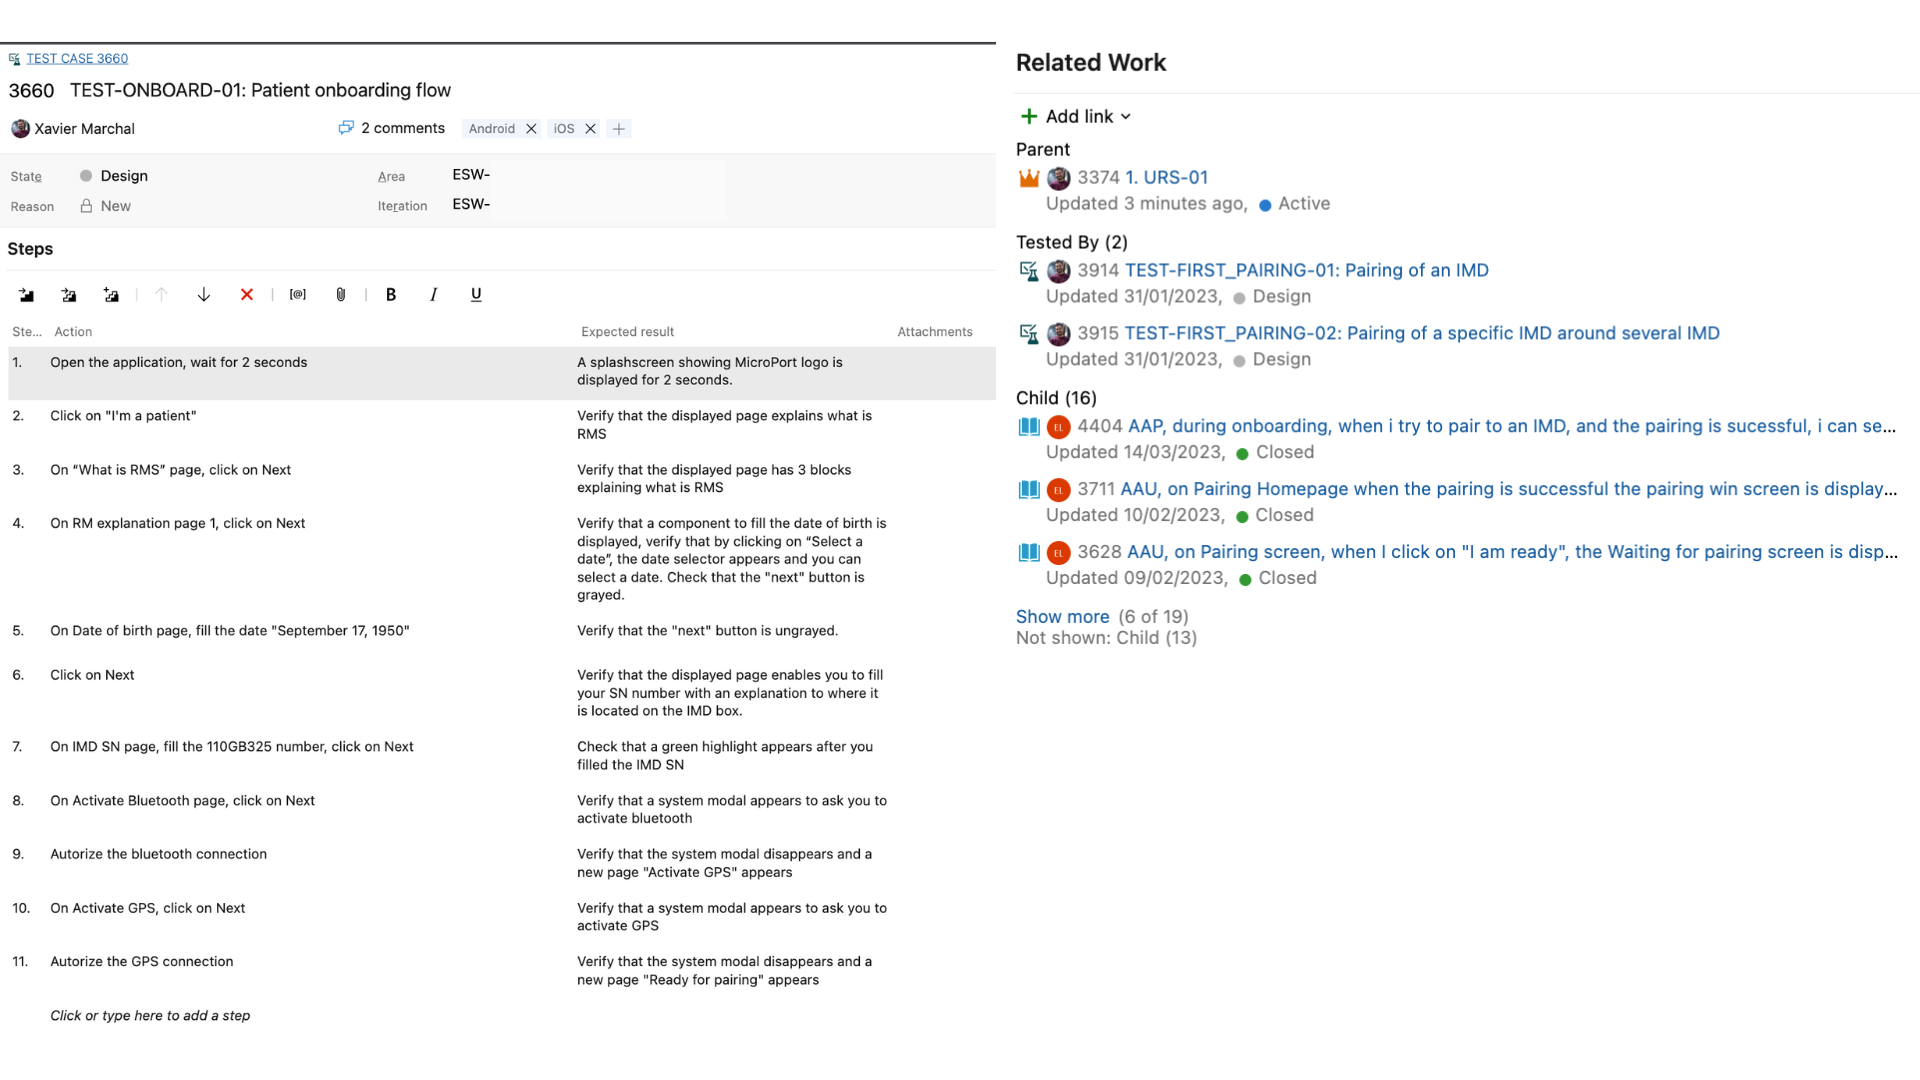Show more related work items
Viewport: 1920px width, 1080px height.
[x=1062, y=617]
